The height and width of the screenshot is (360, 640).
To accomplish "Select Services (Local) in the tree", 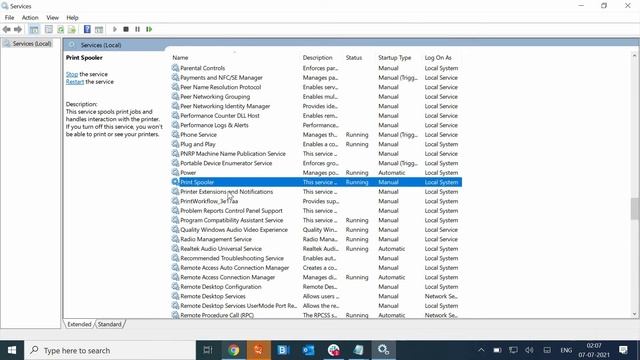I will pyautogui.click(x=32, y=44).
